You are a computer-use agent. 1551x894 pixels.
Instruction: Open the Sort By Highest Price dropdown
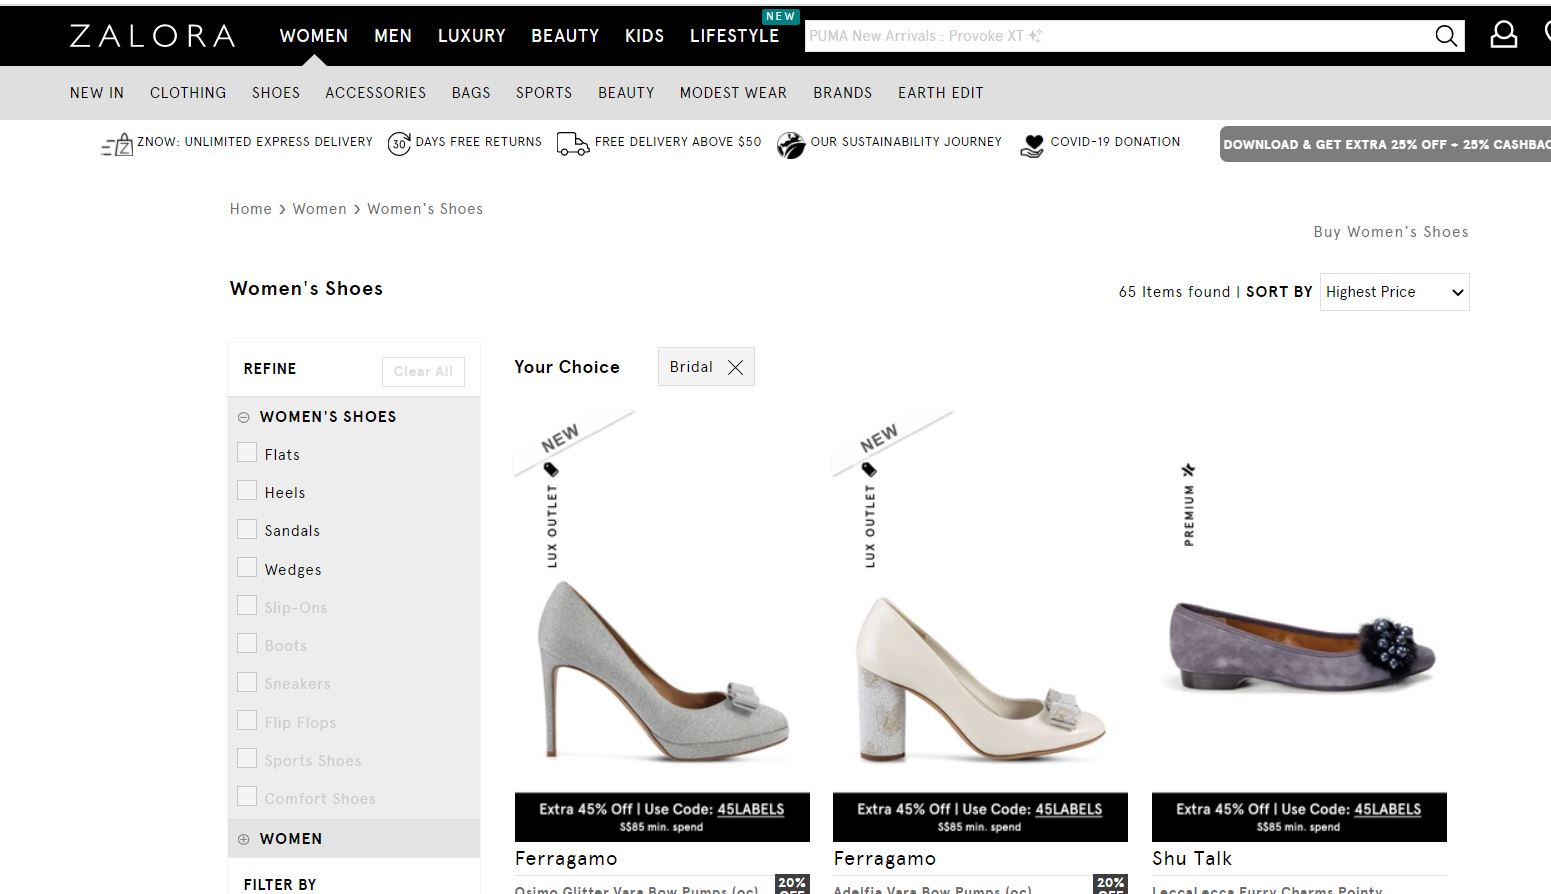tap(1394, 292)
